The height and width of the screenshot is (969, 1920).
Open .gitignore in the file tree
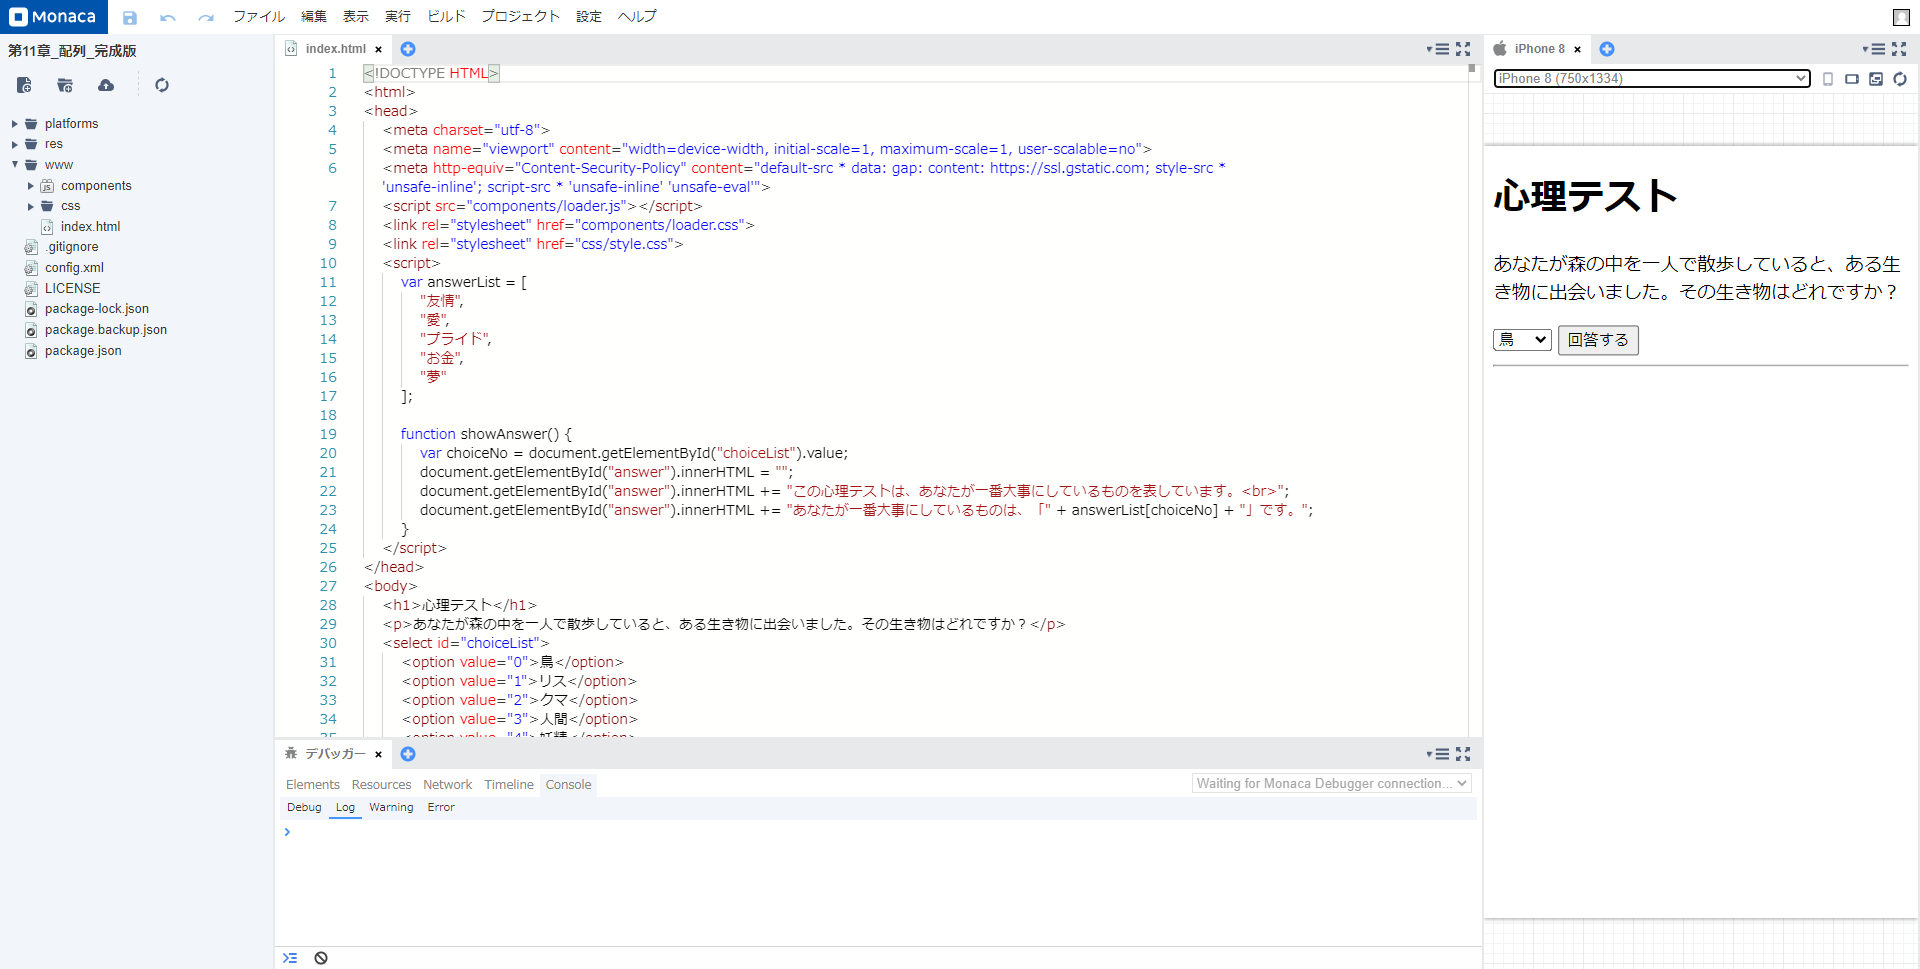click(73, 247)
